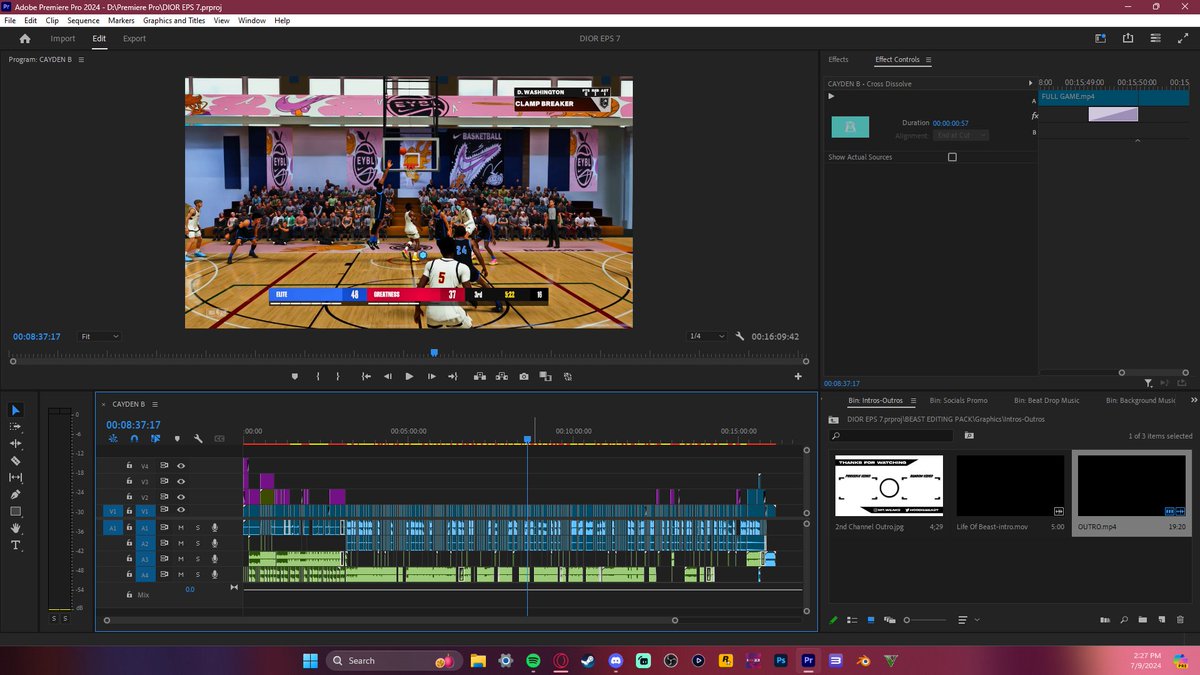The height and width of the screenshot is (675, 1200).
Task: Toggle Linked Selection in timeline
Action: pos(156,438)
